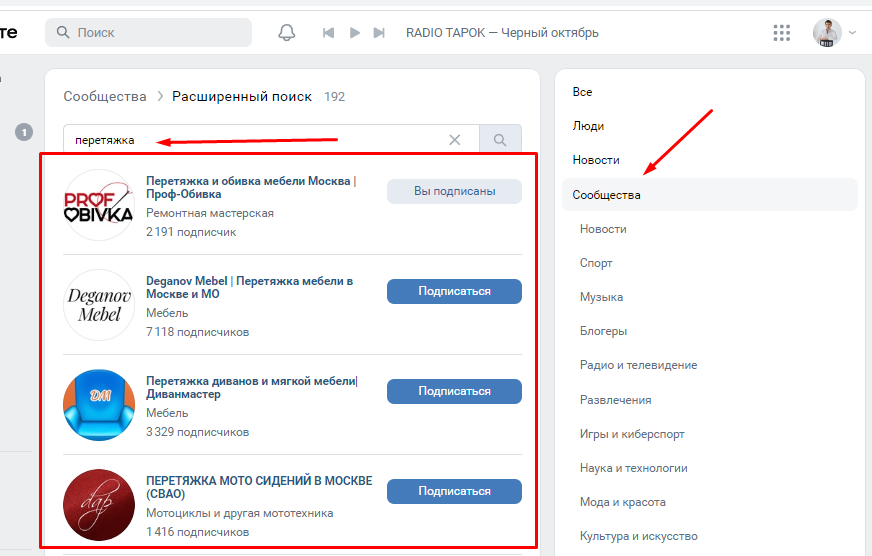Screen dimensions: 872x556
Task: Click the magnifier icon in top search
Action: point(63,32)
